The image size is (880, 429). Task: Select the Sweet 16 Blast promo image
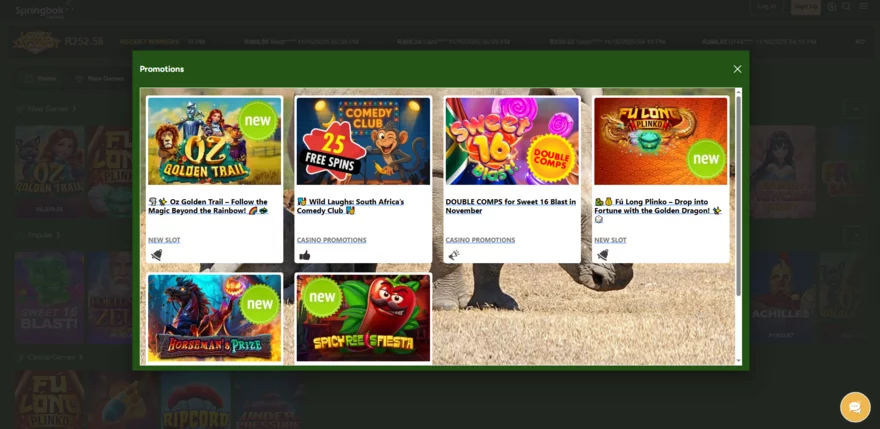tap(512, 141)
